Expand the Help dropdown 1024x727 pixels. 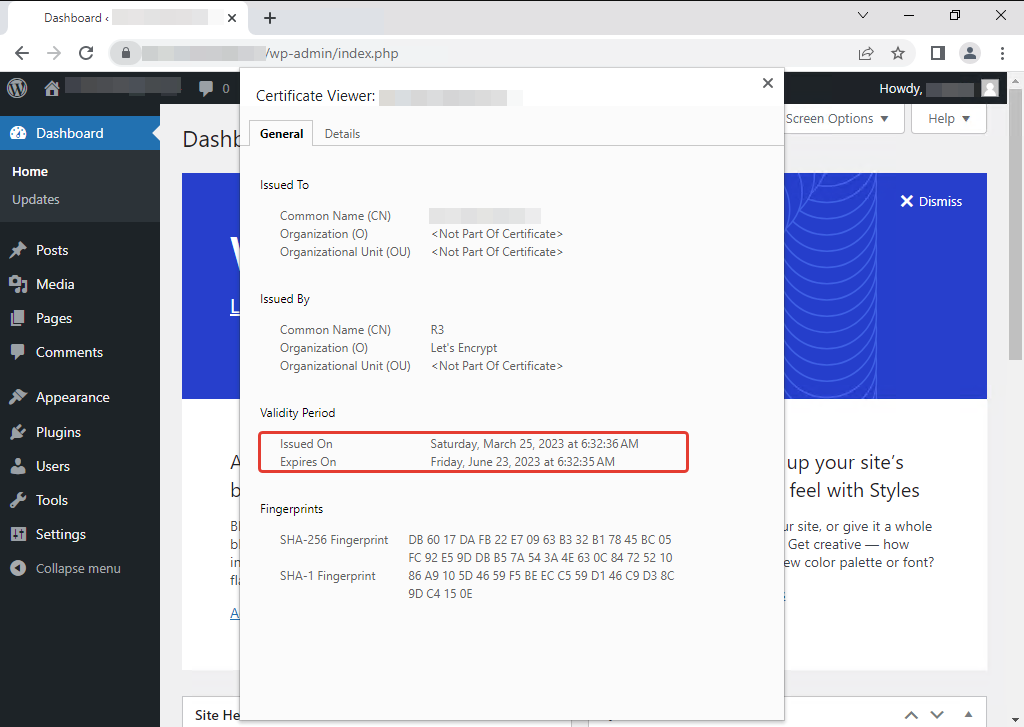(x=949, y=118)
